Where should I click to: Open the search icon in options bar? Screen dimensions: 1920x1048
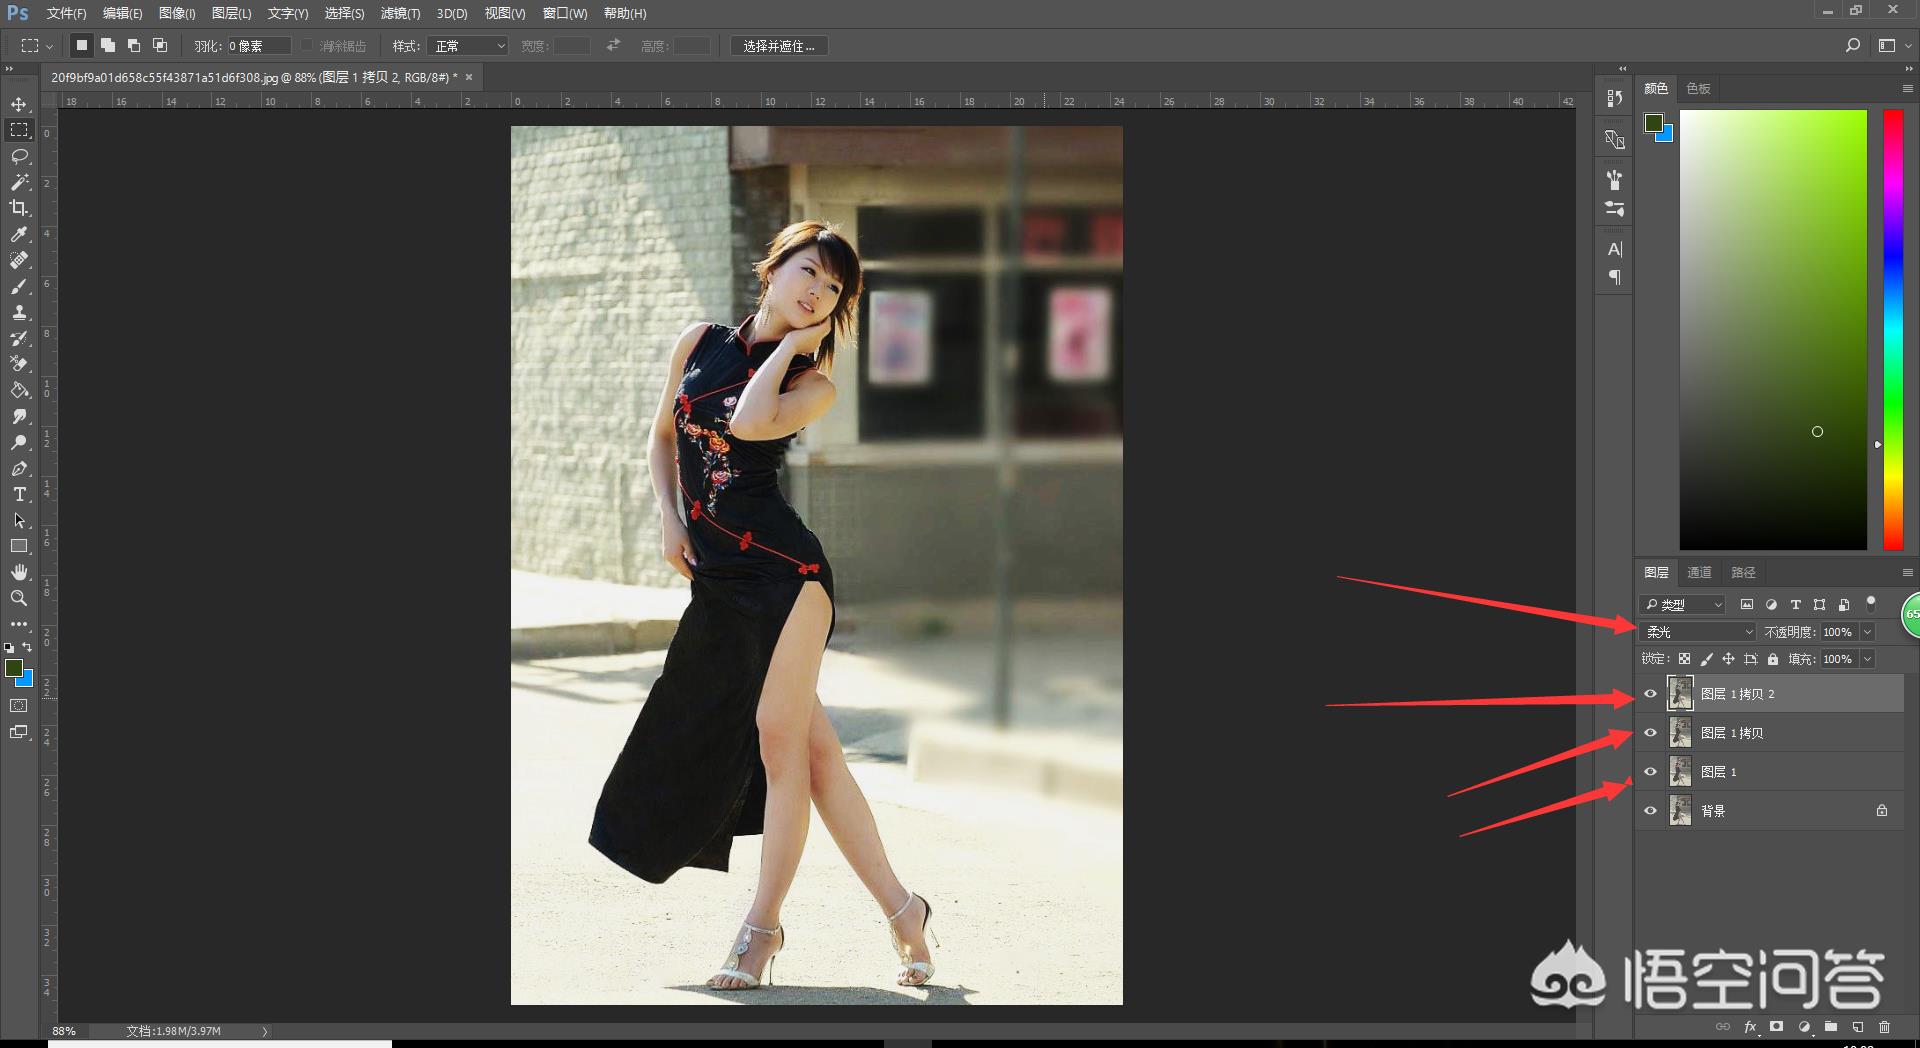pyautogui.click(x=1853, y=46)
